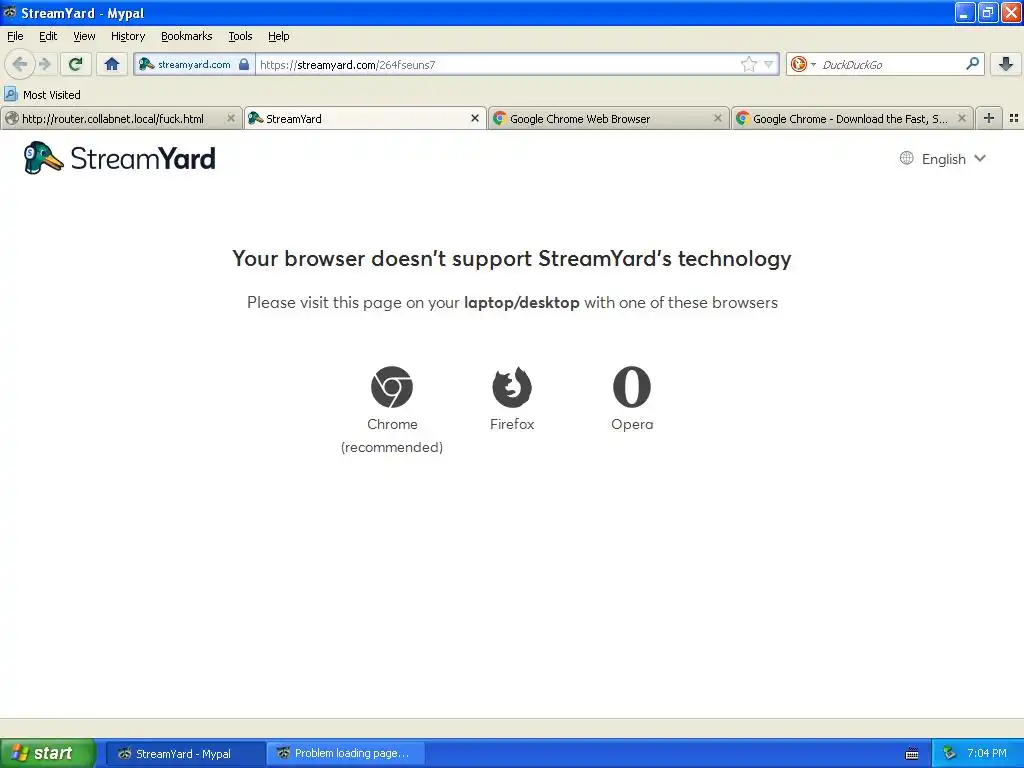
Task: Open the Most Visited bookmarks folder
Action: (x=42, y=95)
